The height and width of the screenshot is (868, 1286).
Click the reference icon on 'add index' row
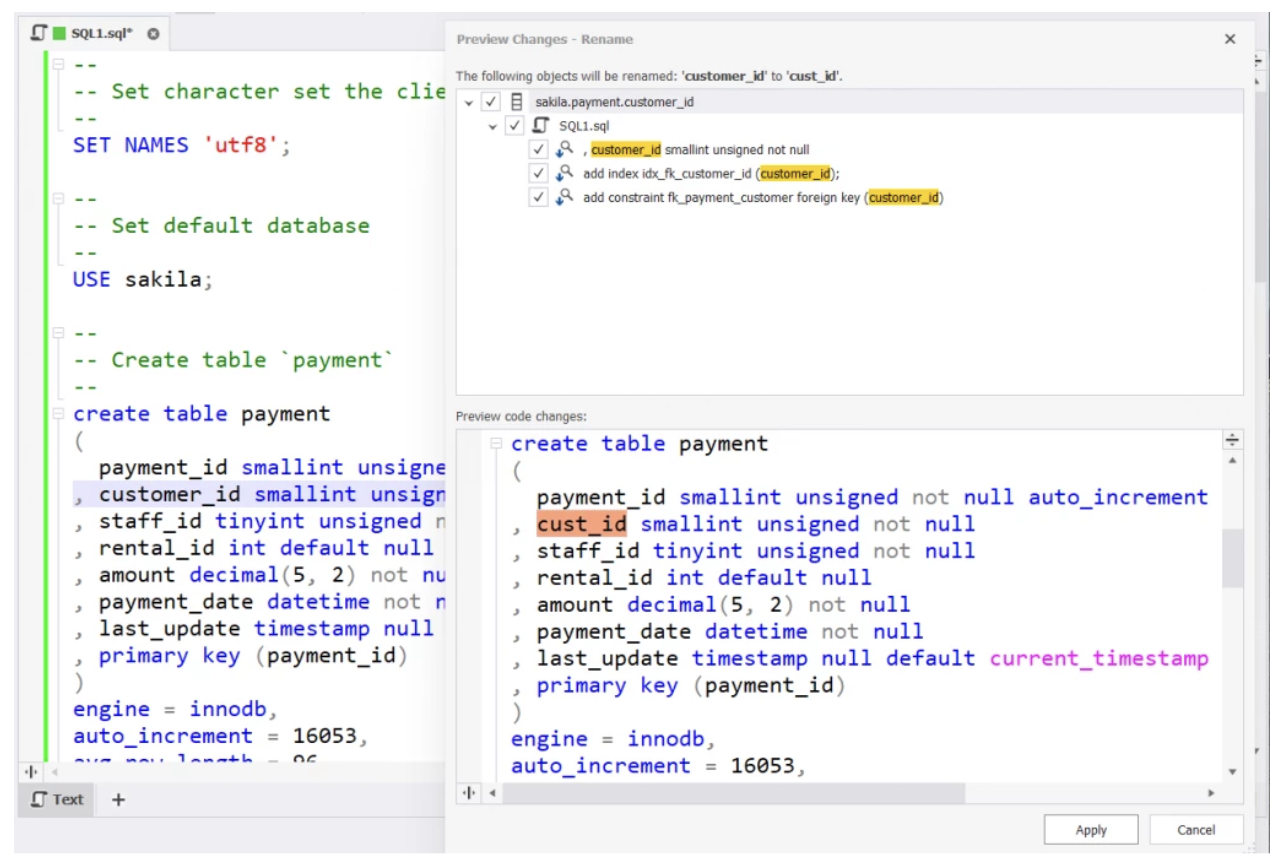pyautogui.click(x=564, y=174)
